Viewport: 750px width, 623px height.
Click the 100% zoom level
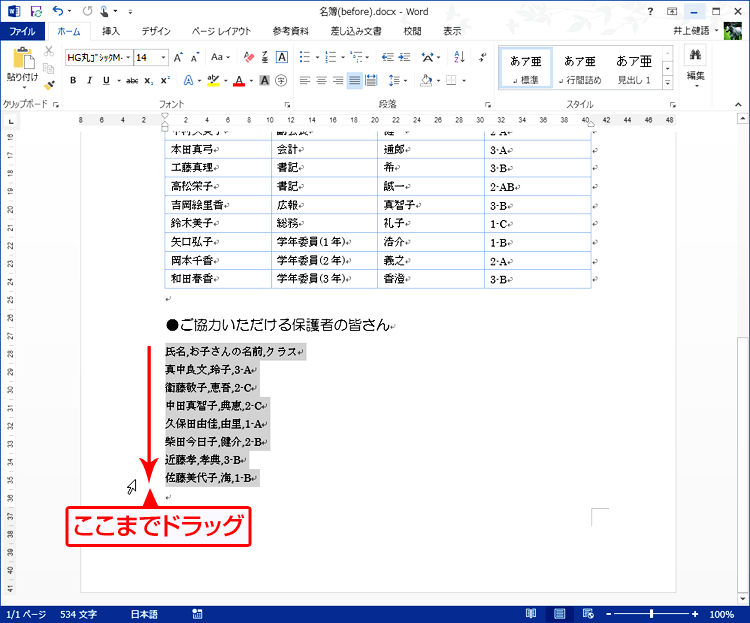coord(721,614)
